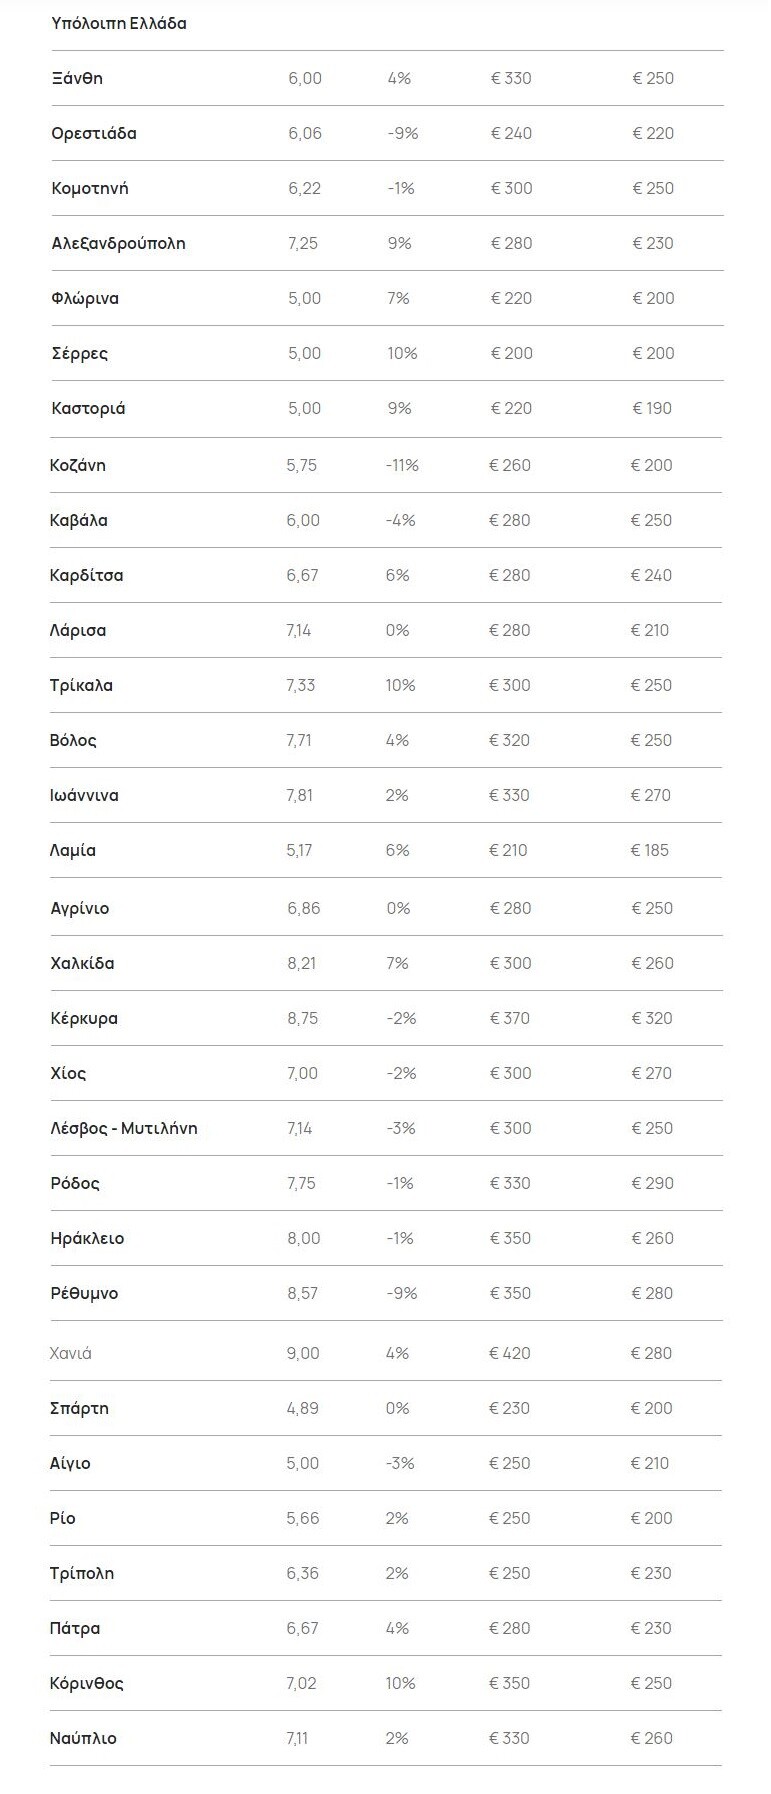Viewport: 771px width, 1794px height.
Task: Click the -11% change for Κοζάνη
Action: (x=402, y=465)
